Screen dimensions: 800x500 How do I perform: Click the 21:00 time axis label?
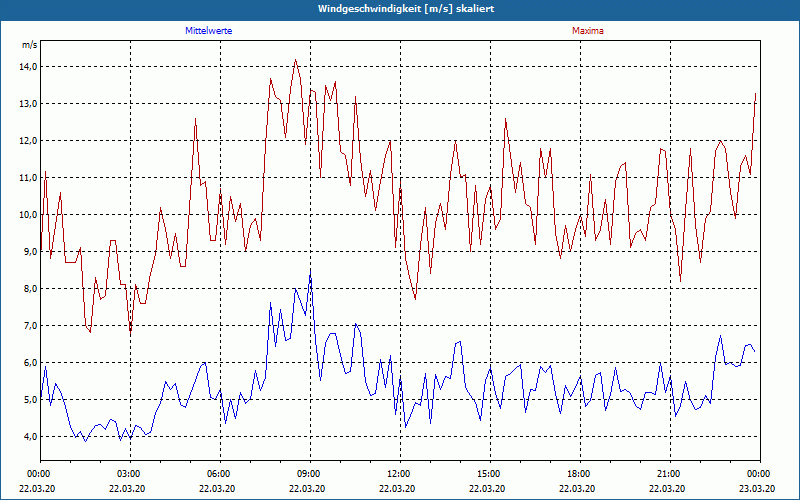pyautogui.click(x=670, y=474)
